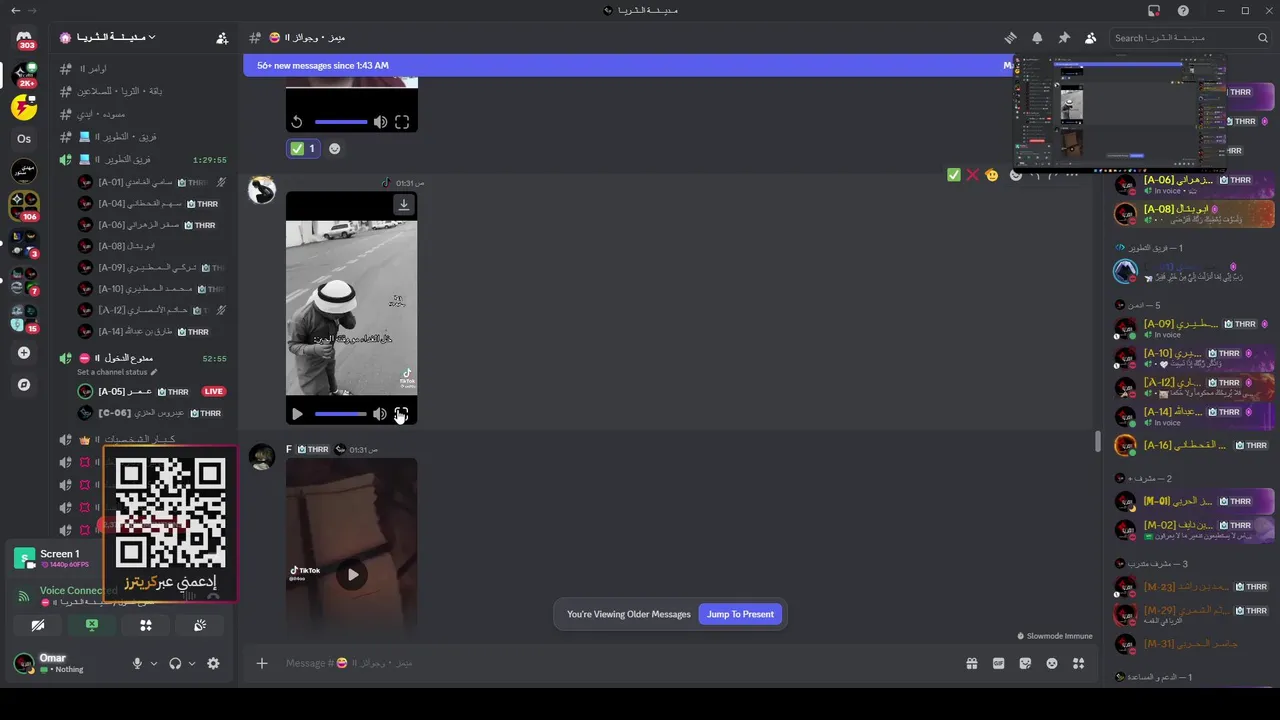Toggle green checkmark reaction count 1
1280x720 pixels.
tap(303, 148)
